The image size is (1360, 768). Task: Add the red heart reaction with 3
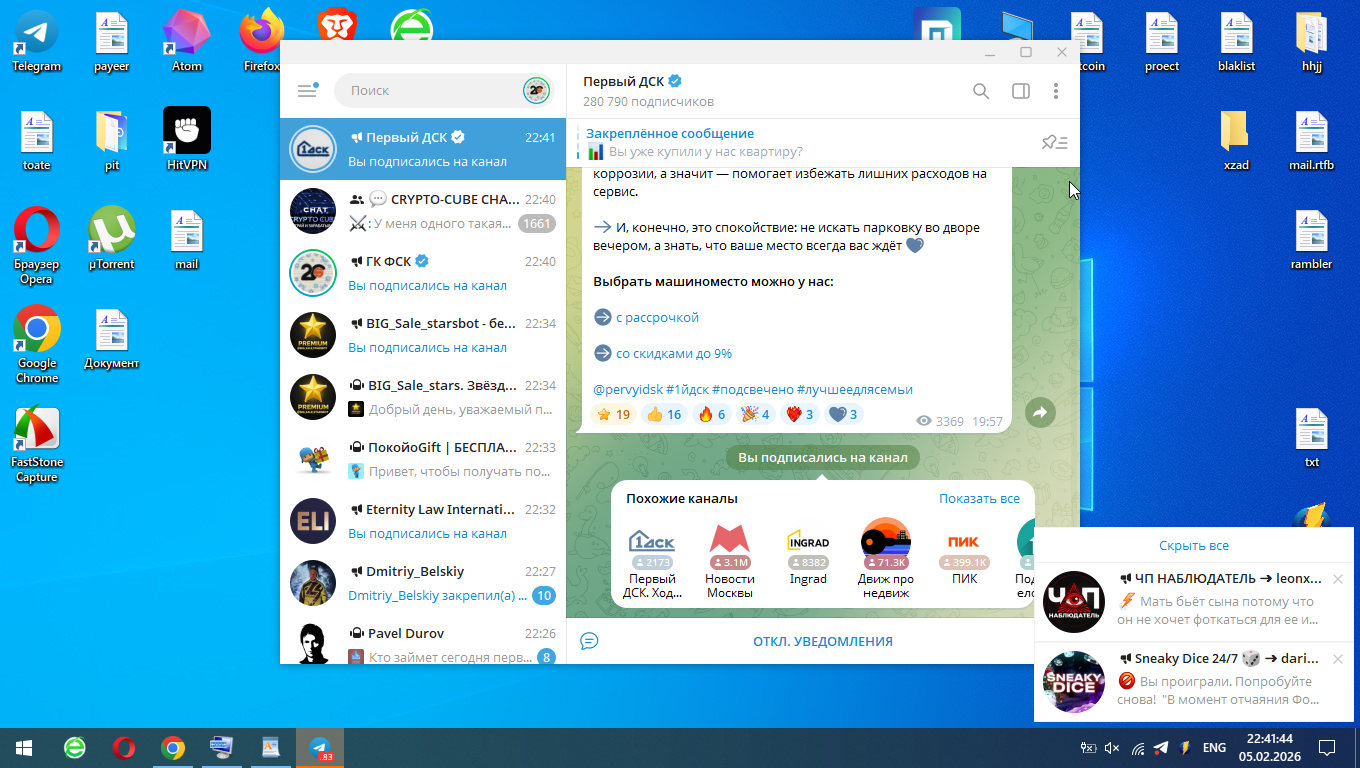[800, 414]
